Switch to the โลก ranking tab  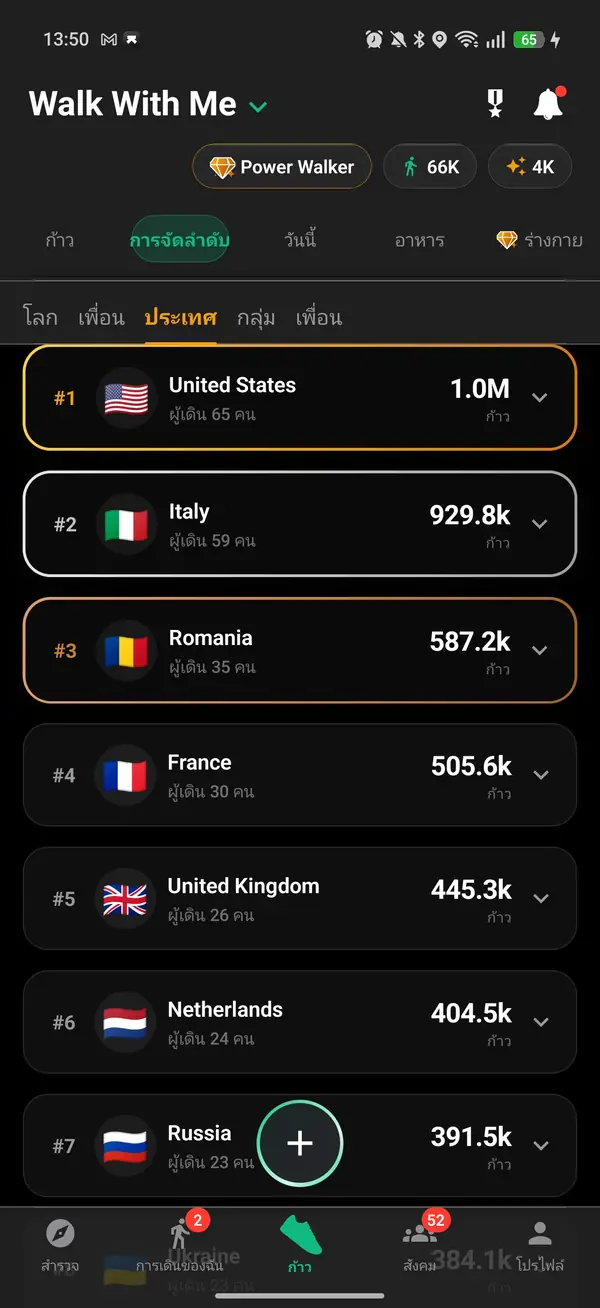(x=40, y=318)
